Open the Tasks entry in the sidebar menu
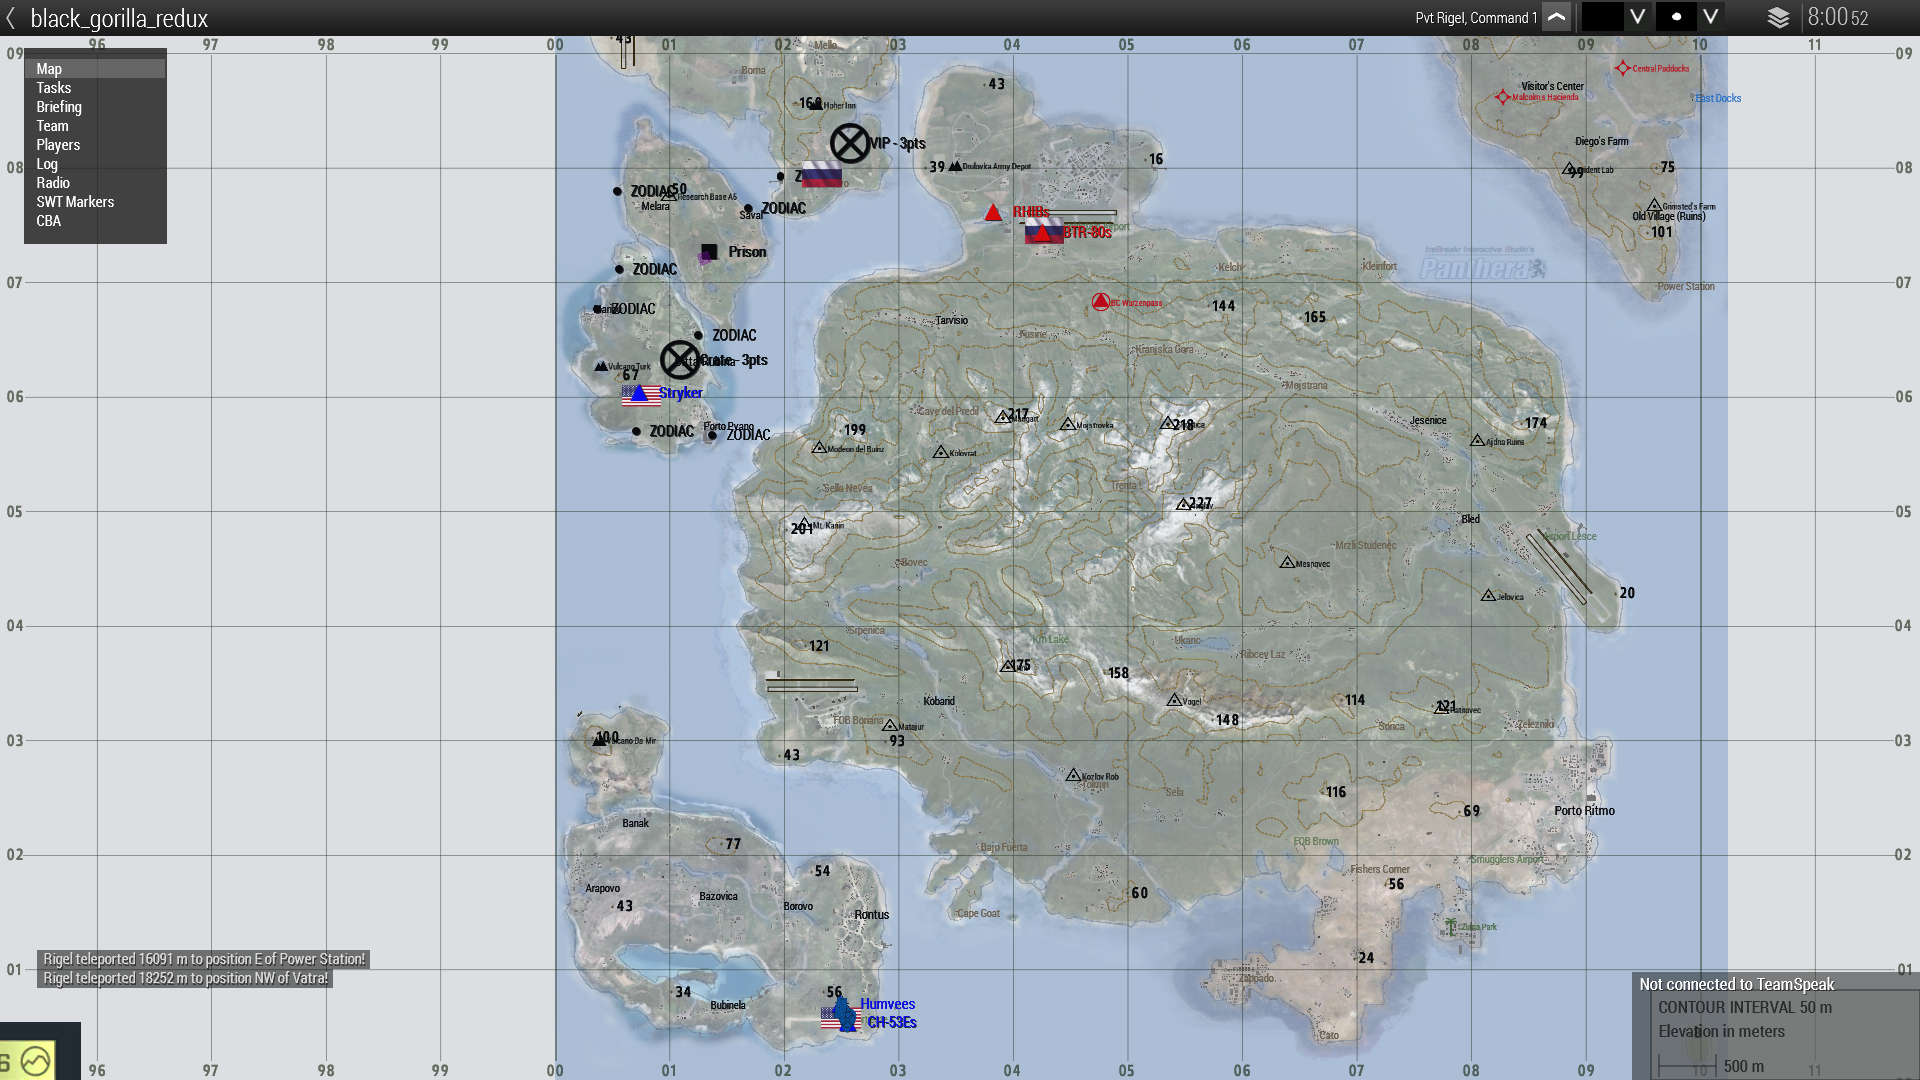1920x1080 pixels. 53,87
